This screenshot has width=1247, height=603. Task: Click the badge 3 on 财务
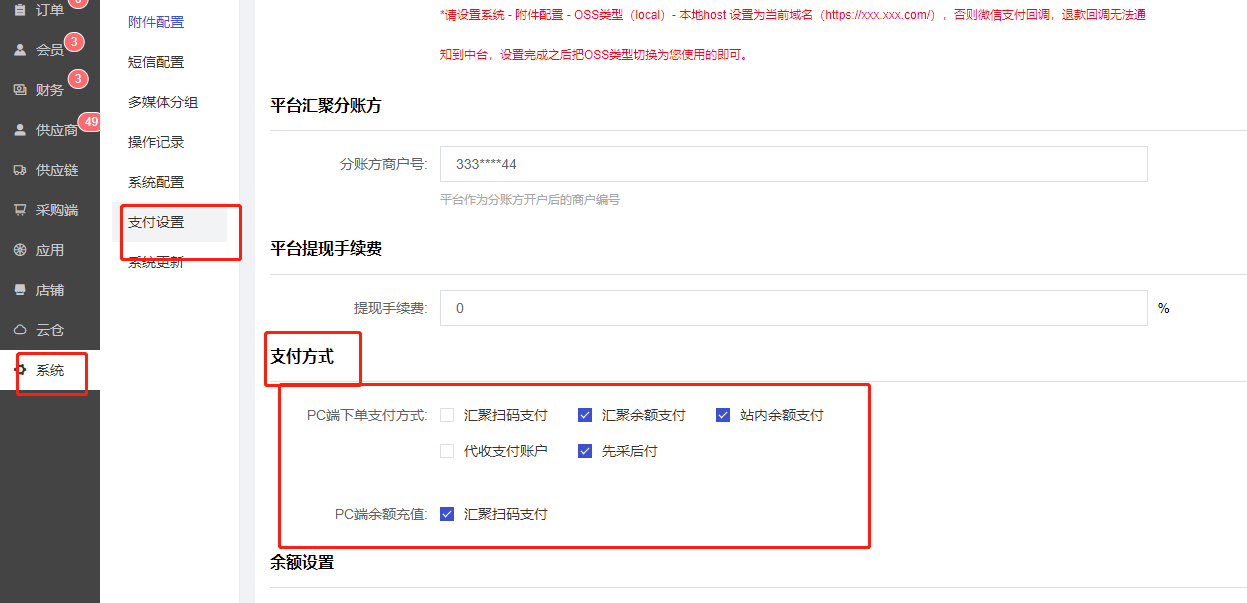pos(78,79)
